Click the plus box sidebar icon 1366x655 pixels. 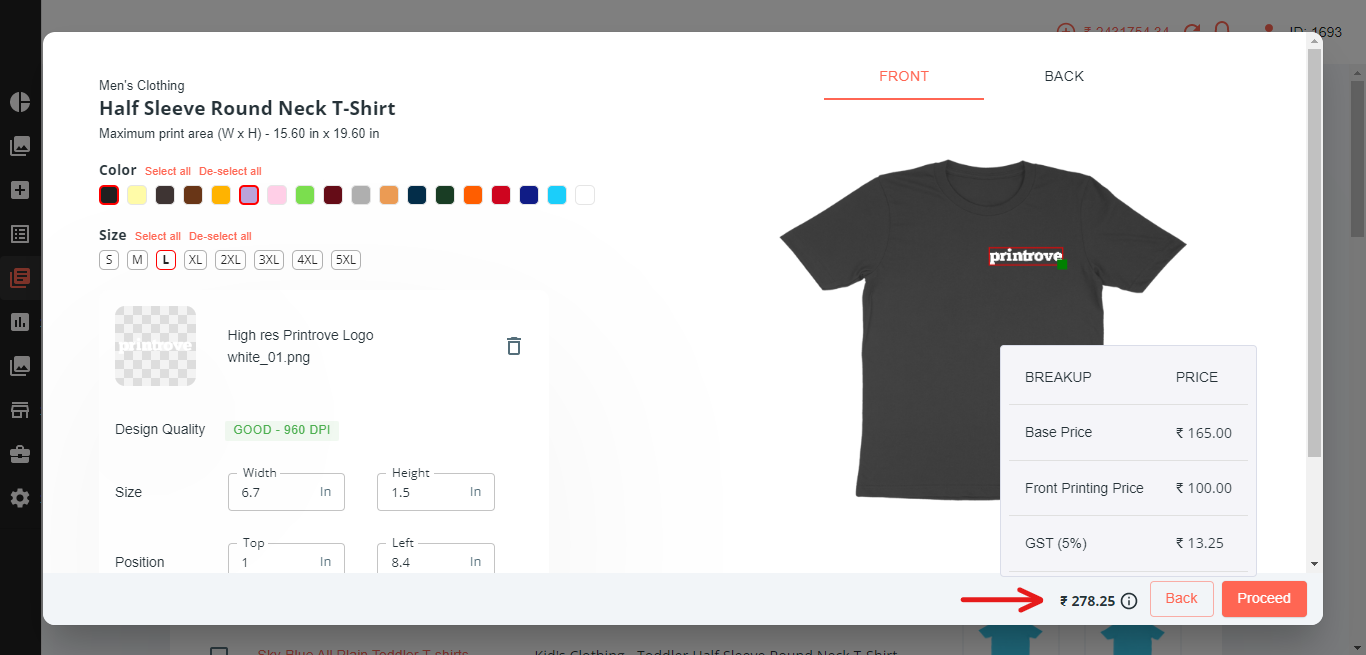coord(20,190)
